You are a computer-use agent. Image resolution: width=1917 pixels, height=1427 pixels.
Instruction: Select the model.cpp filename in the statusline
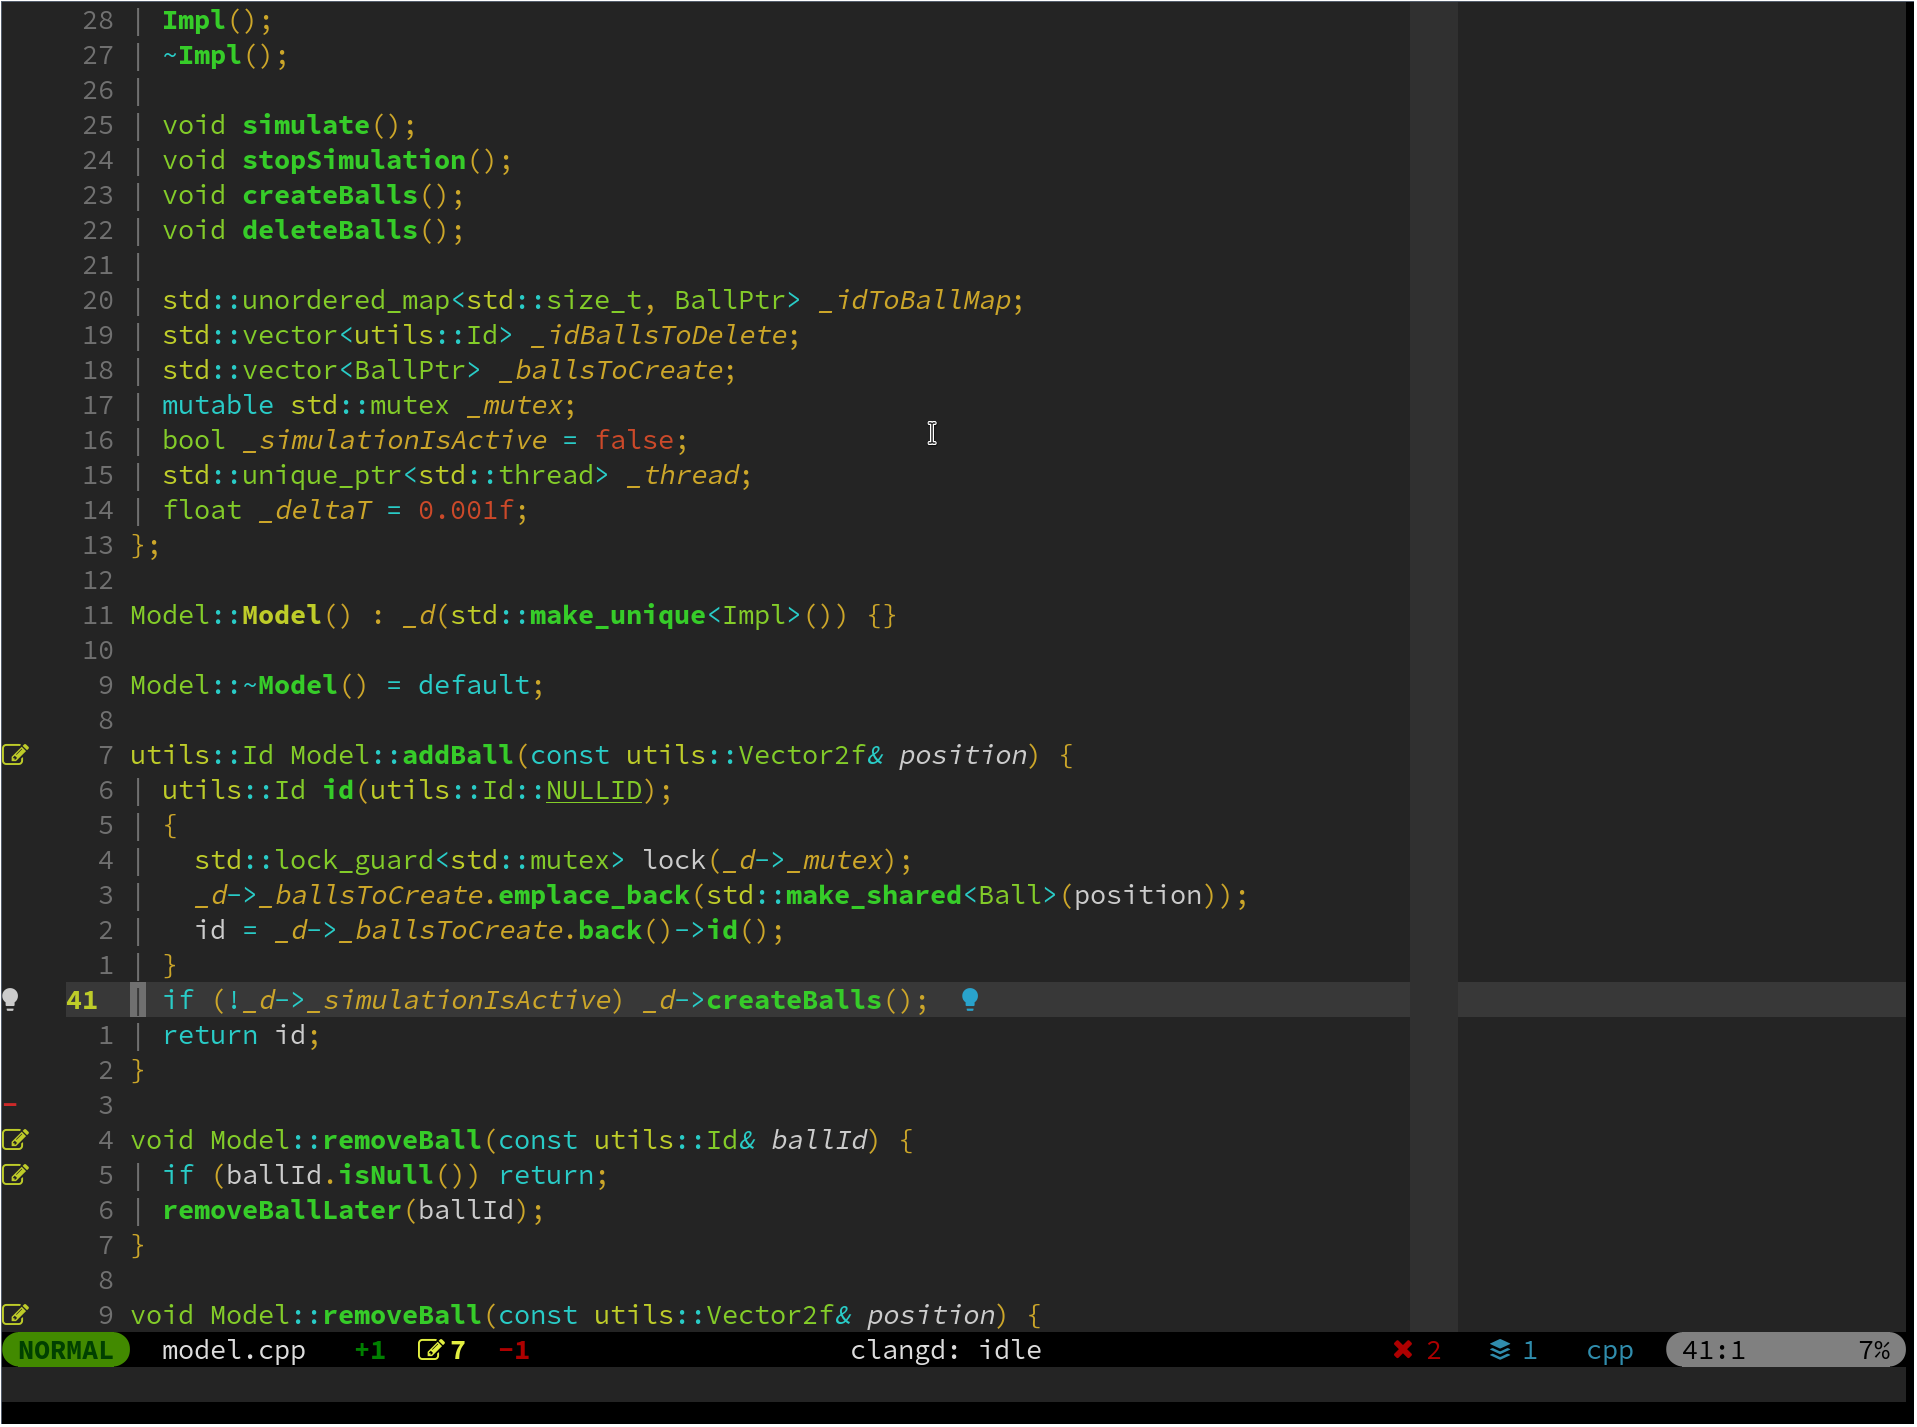coord(233,1349)
